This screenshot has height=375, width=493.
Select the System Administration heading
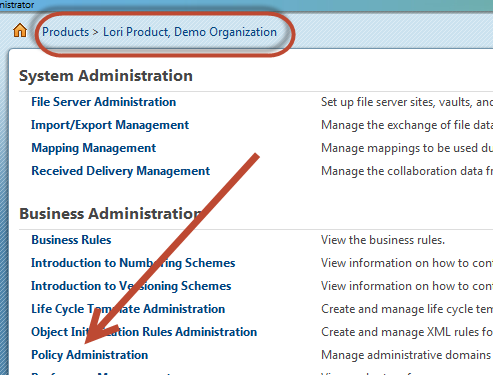point(106,76)
